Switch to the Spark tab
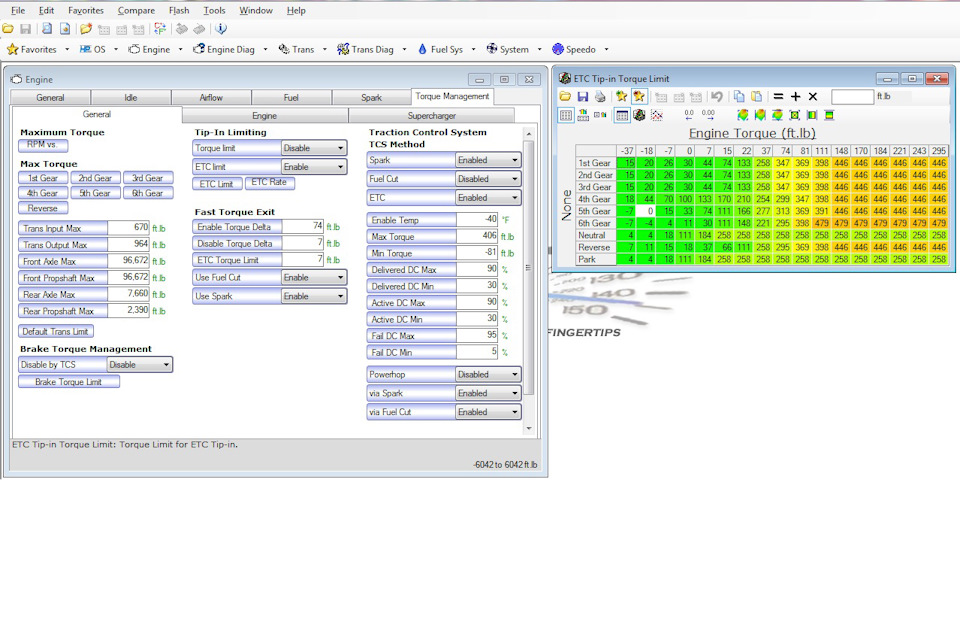960x634 pixels. coord(371,98)
